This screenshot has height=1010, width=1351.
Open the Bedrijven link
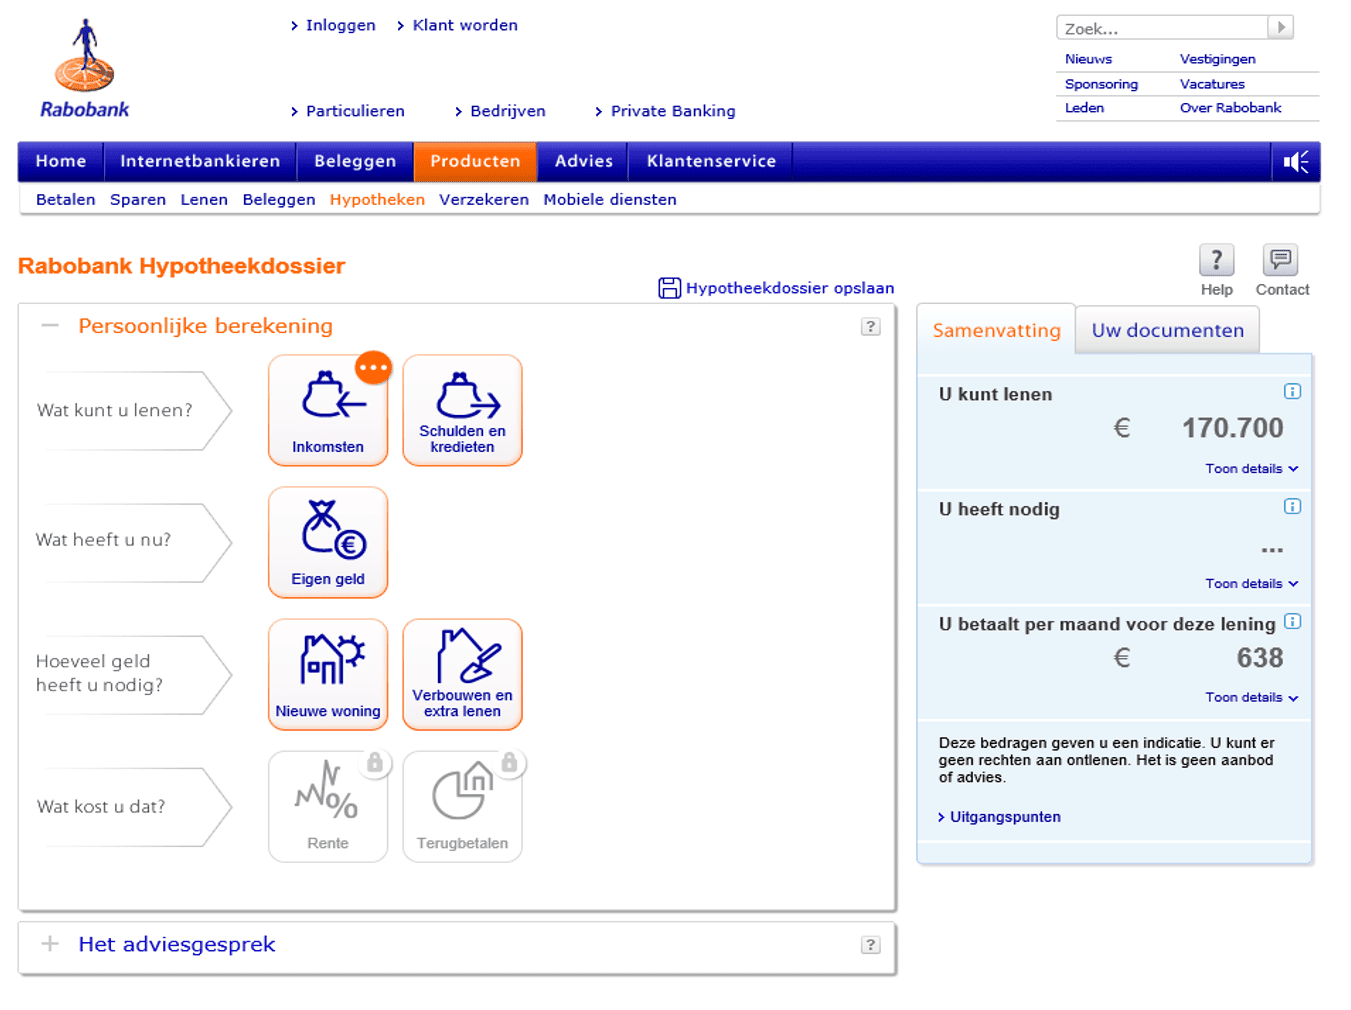click(508, 111)
